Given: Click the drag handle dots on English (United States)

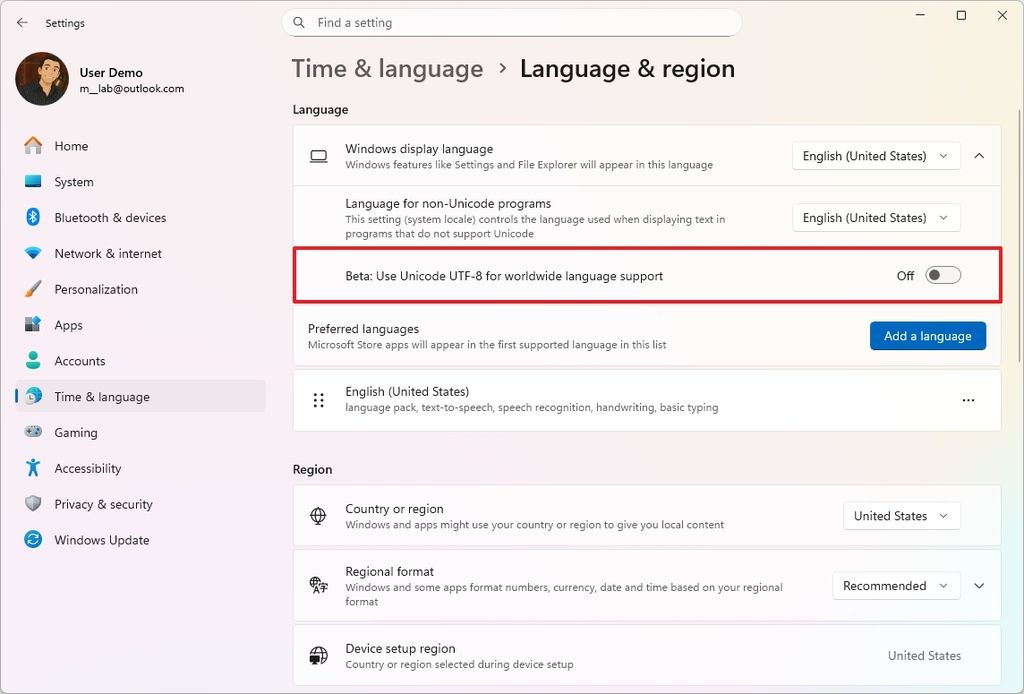Looking at the screenshot, I should click(x=319, y=400).
